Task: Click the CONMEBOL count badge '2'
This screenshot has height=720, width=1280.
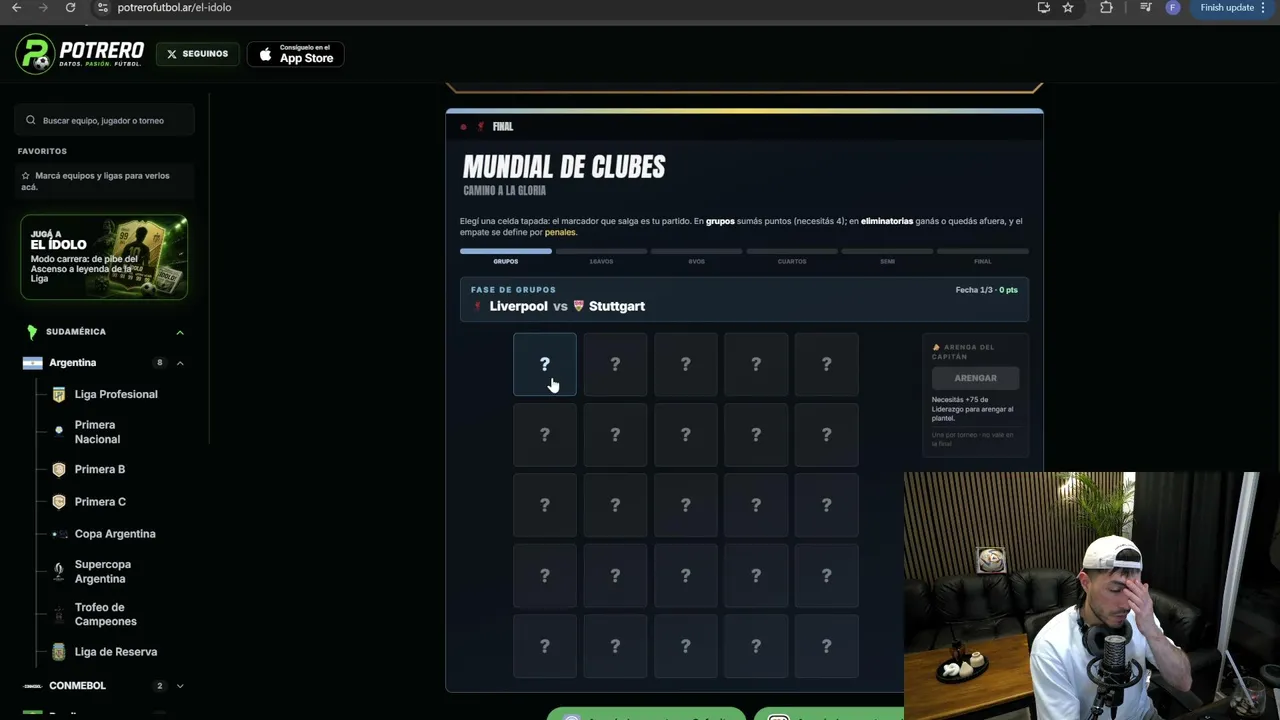Action: (x=159, y=686)
